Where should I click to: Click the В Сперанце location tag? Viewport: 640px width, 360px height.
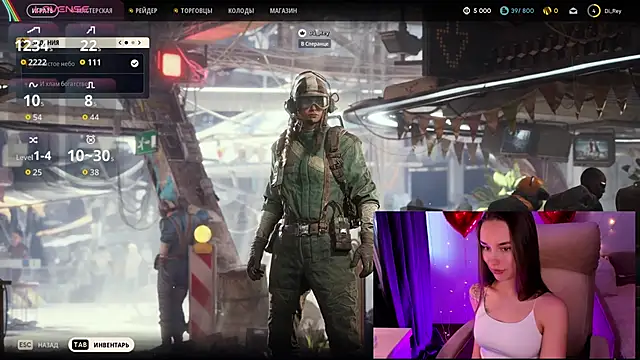pos(314,44)
